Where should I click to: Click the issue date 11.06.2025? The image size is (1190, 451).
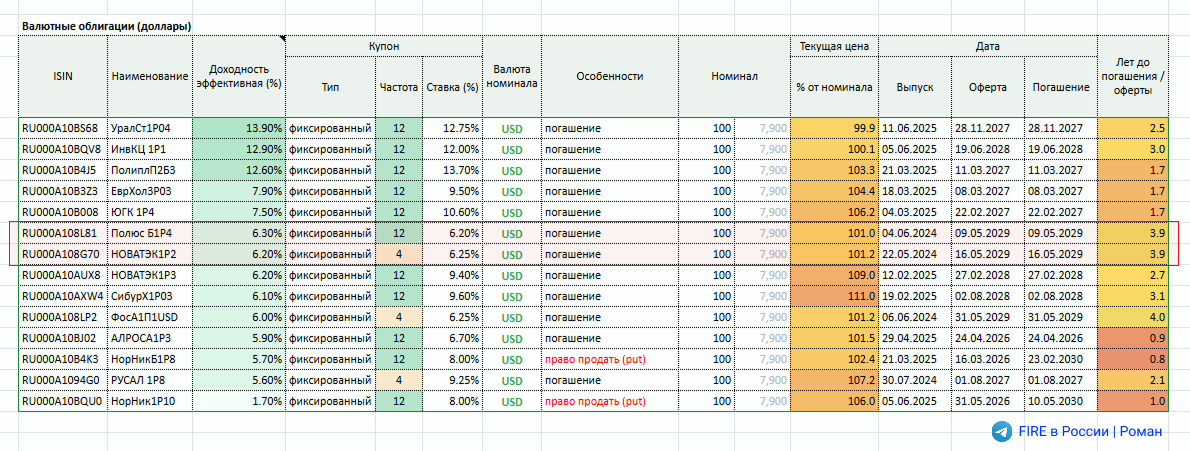(x=915, y=128)
